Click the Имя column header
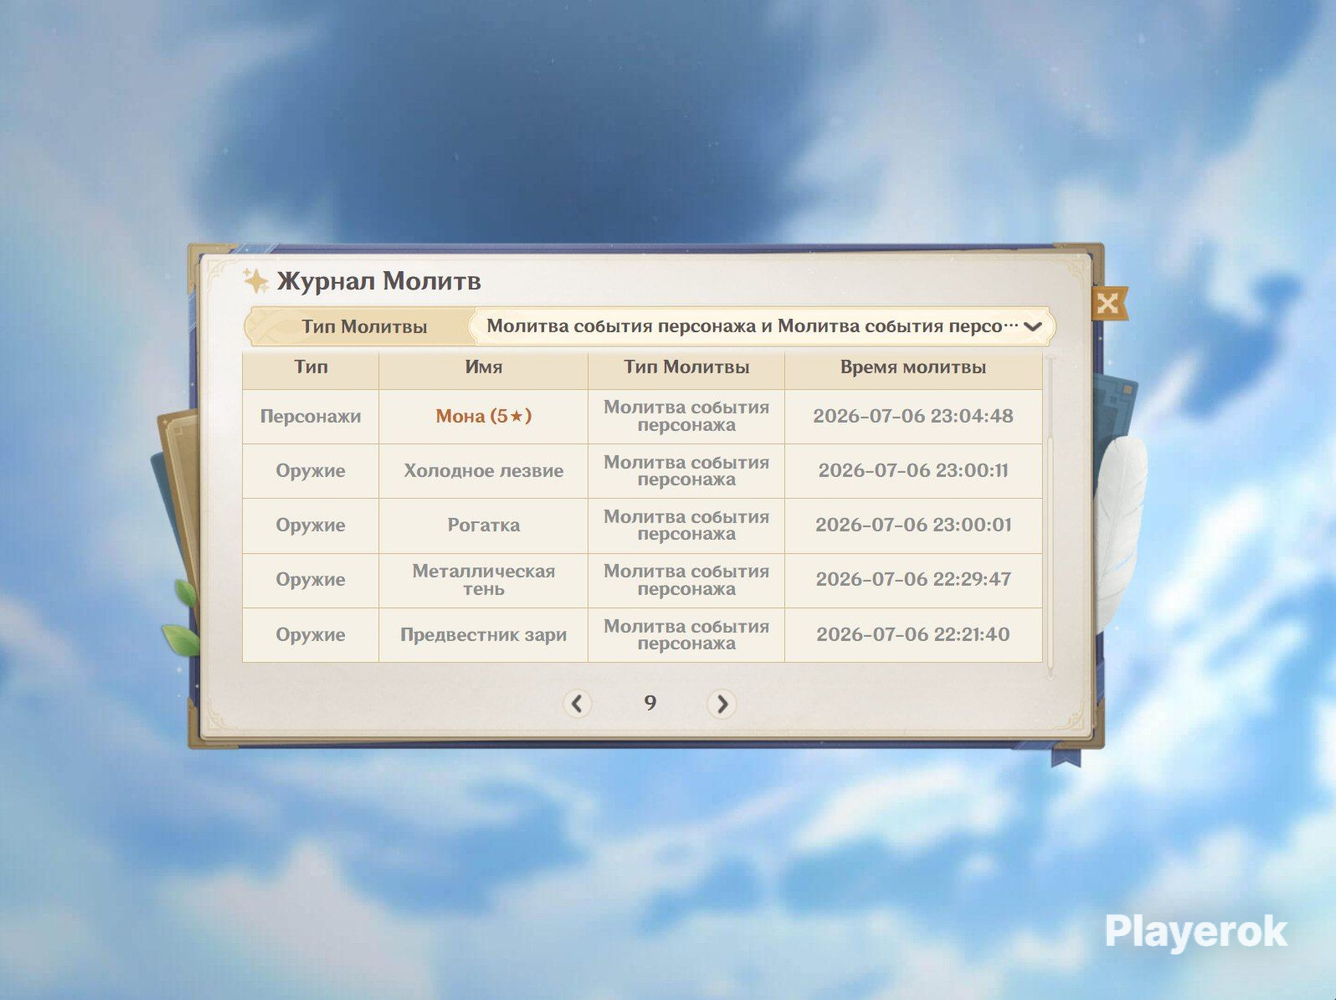The width and height of the screenshot is (1336, 1000). click(x=483, y=367)
